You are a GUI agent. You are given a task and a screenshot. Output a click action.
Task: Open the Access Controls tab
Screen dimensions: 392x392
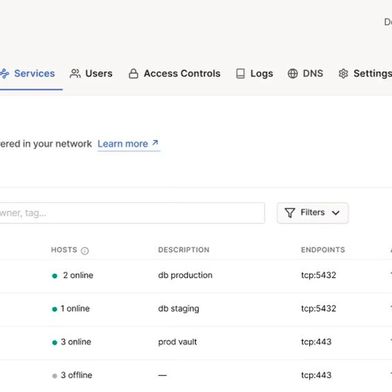[174, 73]
